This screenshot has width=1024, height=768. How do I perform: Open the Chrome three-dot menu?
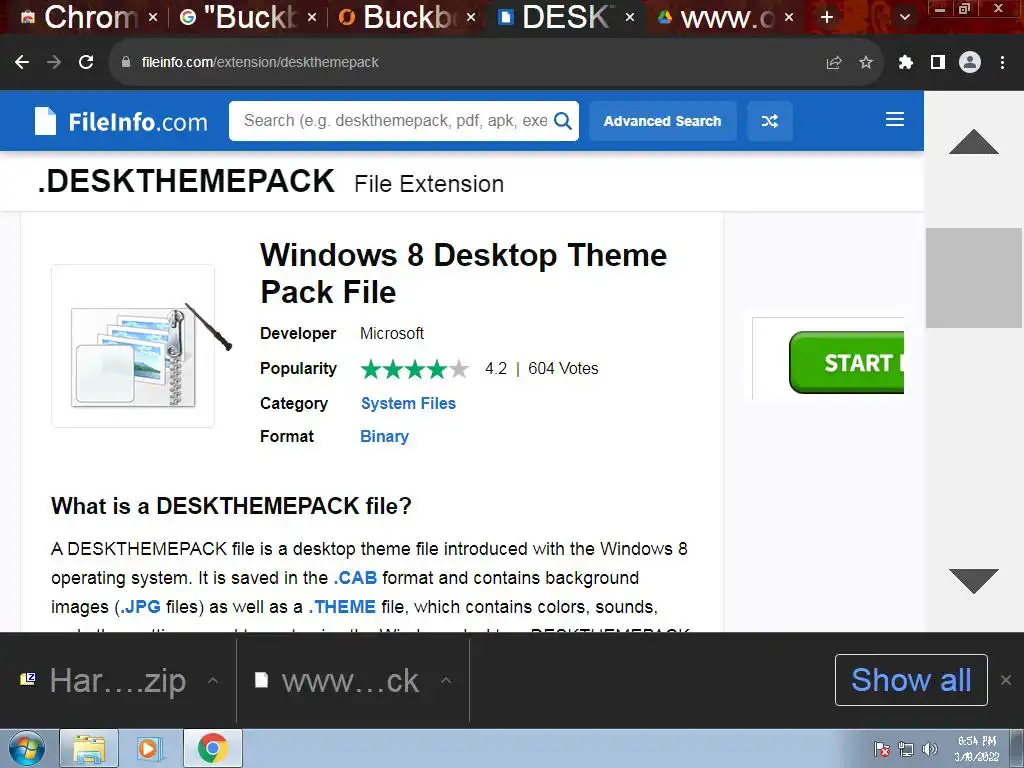coord(1002,62)
